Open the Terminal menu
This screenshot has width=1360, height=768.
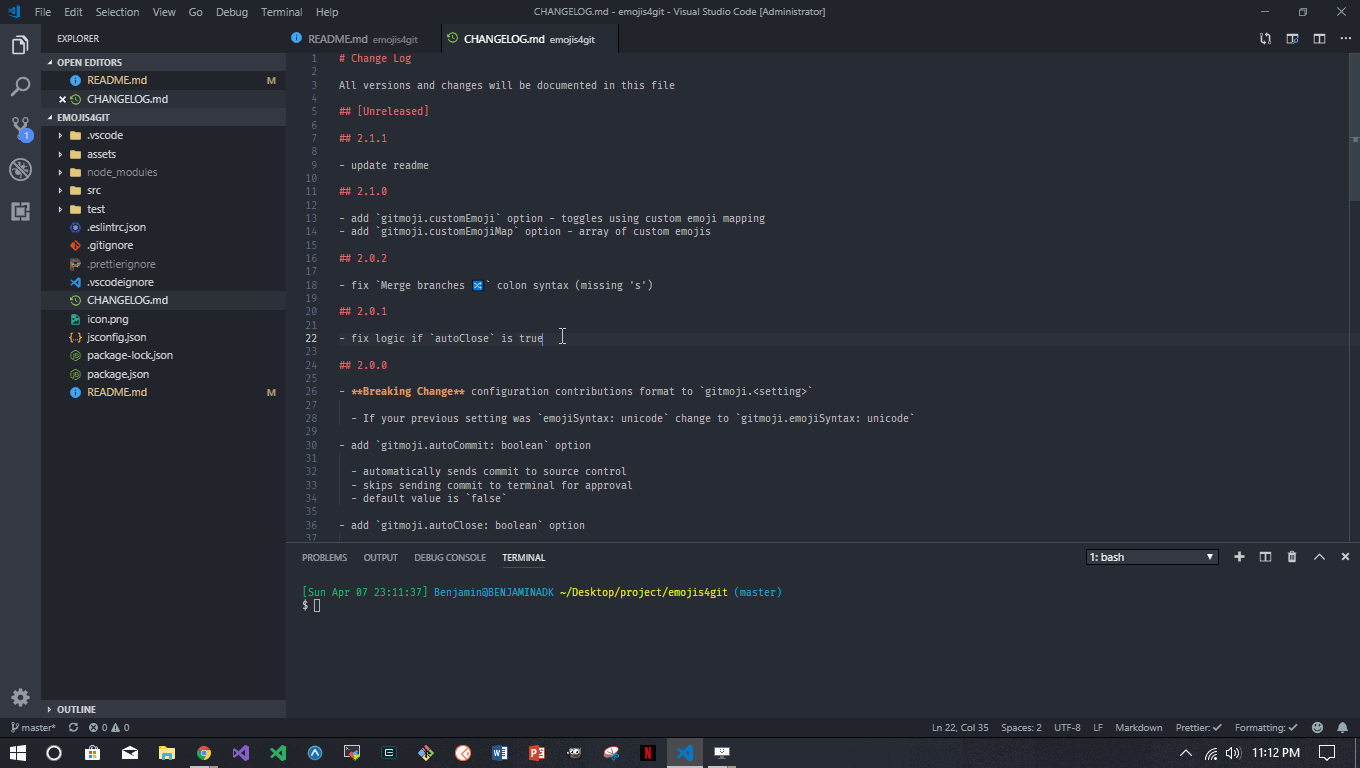(281, 12)
